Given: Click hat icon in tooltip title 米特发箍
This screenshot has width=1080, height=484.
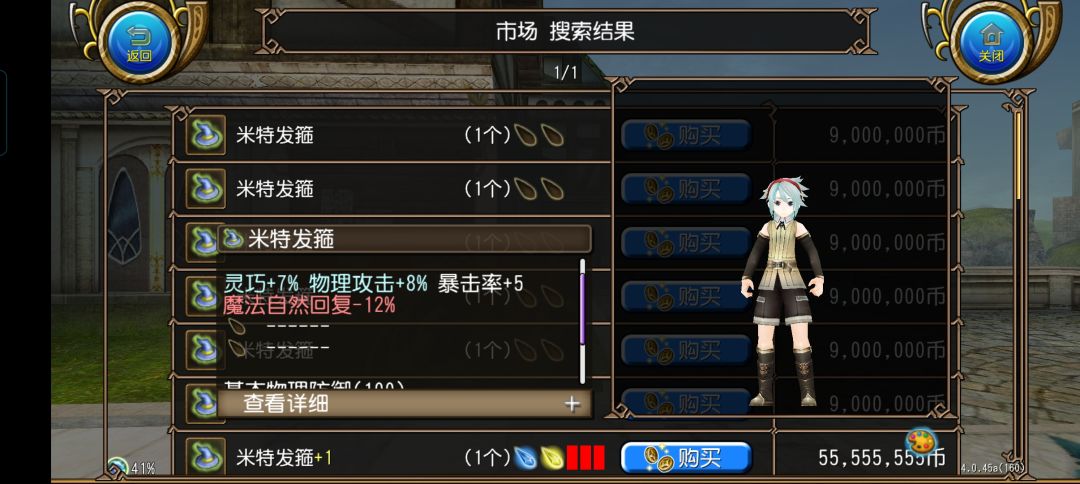Looking at the screenshot, I should [232, 239].
